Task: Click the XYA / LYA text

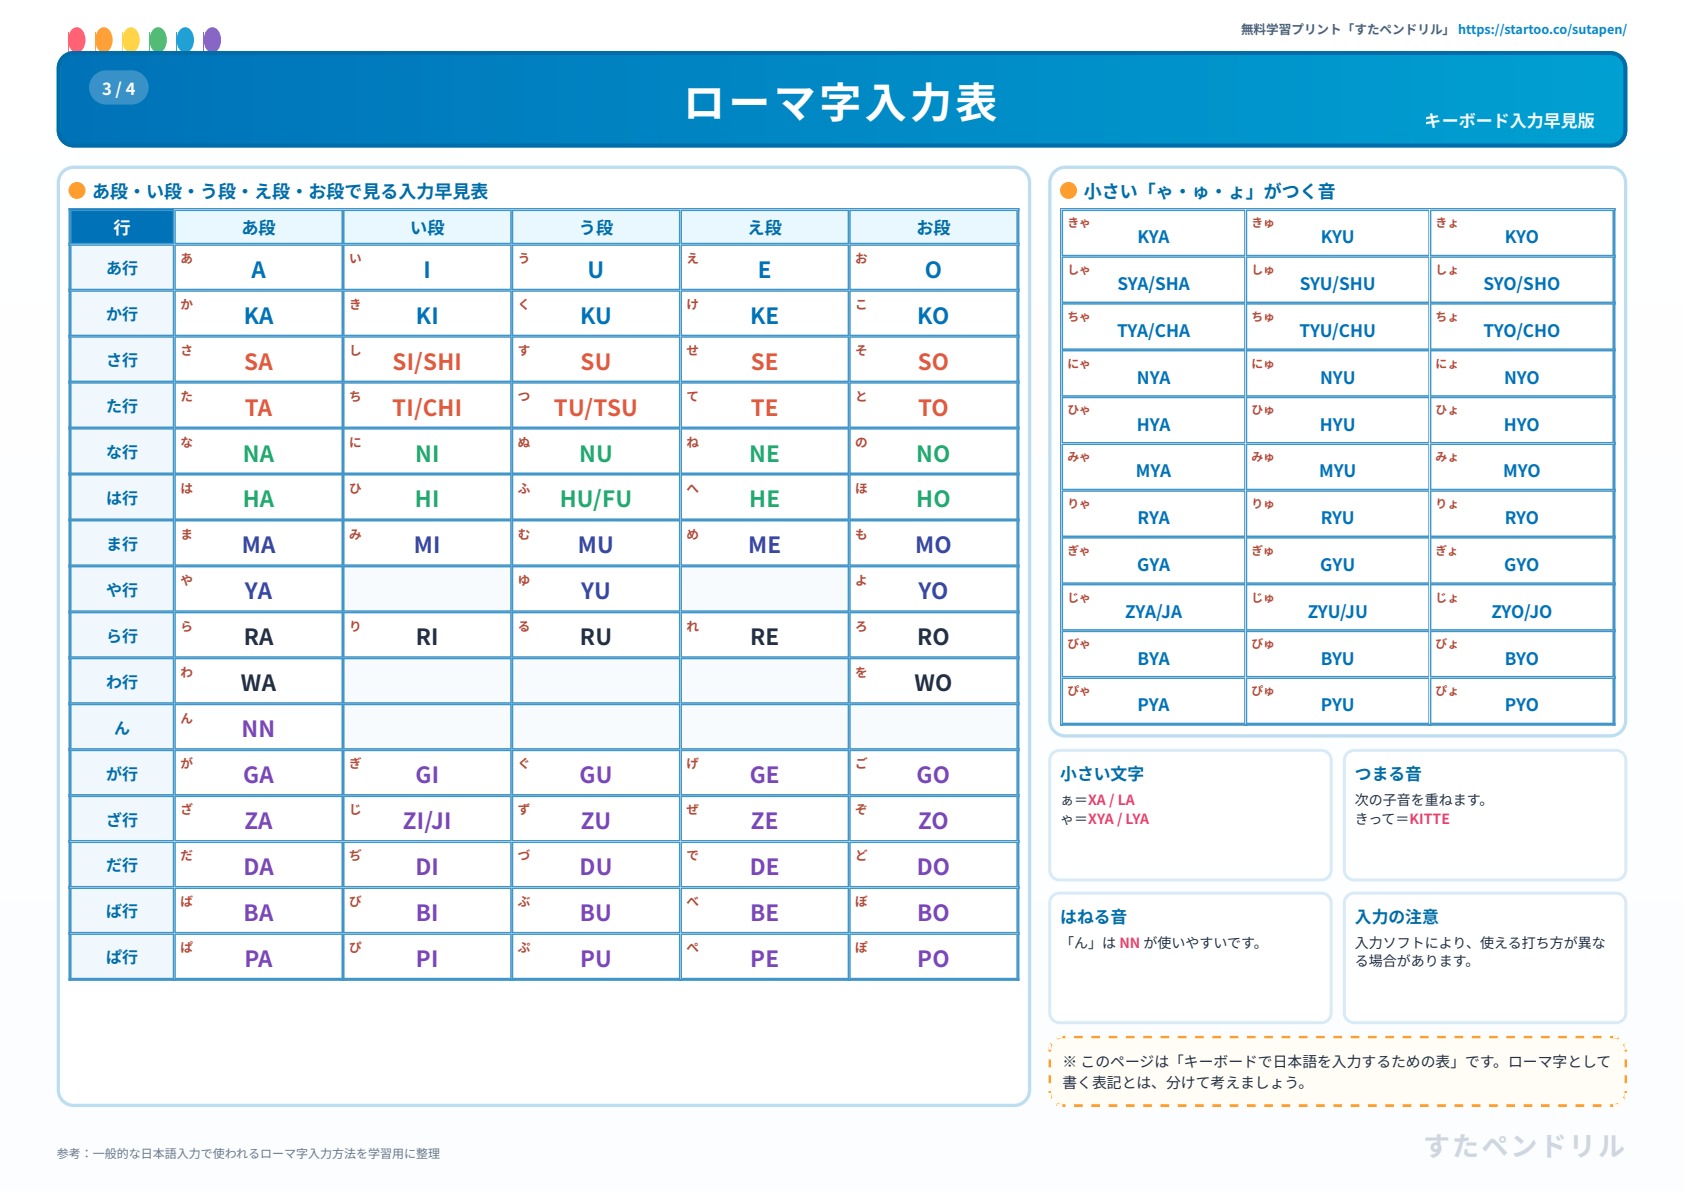Action: [x=1118, y=819]
